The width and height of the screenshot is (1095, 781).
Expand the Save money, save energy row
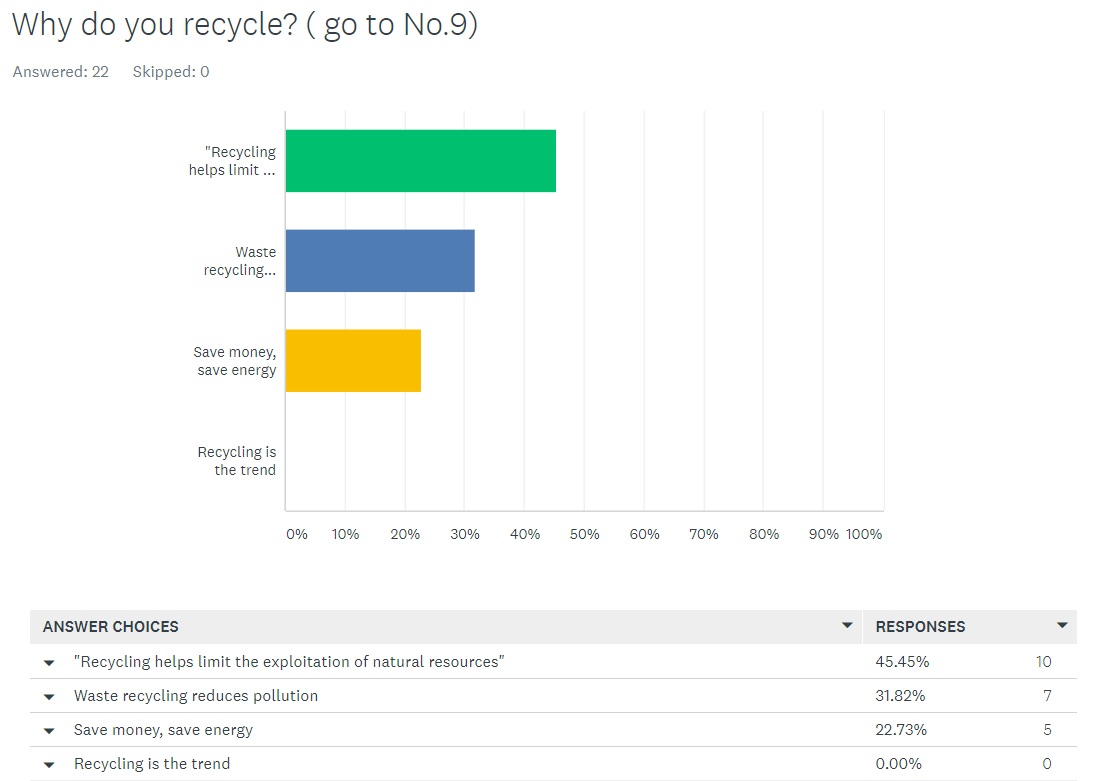coord(49,730)
